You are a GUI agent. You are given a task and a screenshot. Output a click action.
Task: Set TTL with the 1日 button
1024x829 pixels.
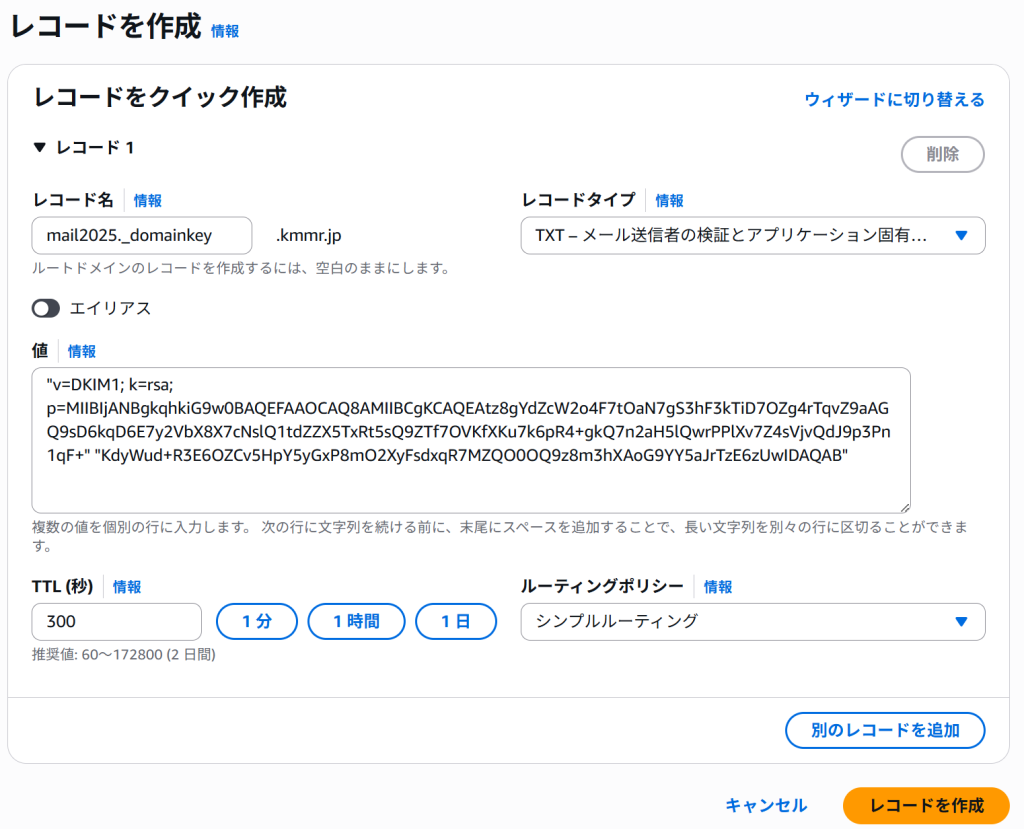456,621
